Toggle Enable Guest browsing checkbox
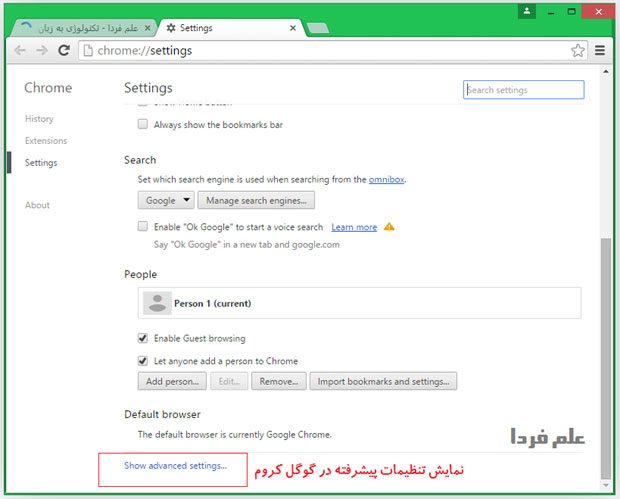Screen dimensions: 620x499 click(x=143, y=338)
